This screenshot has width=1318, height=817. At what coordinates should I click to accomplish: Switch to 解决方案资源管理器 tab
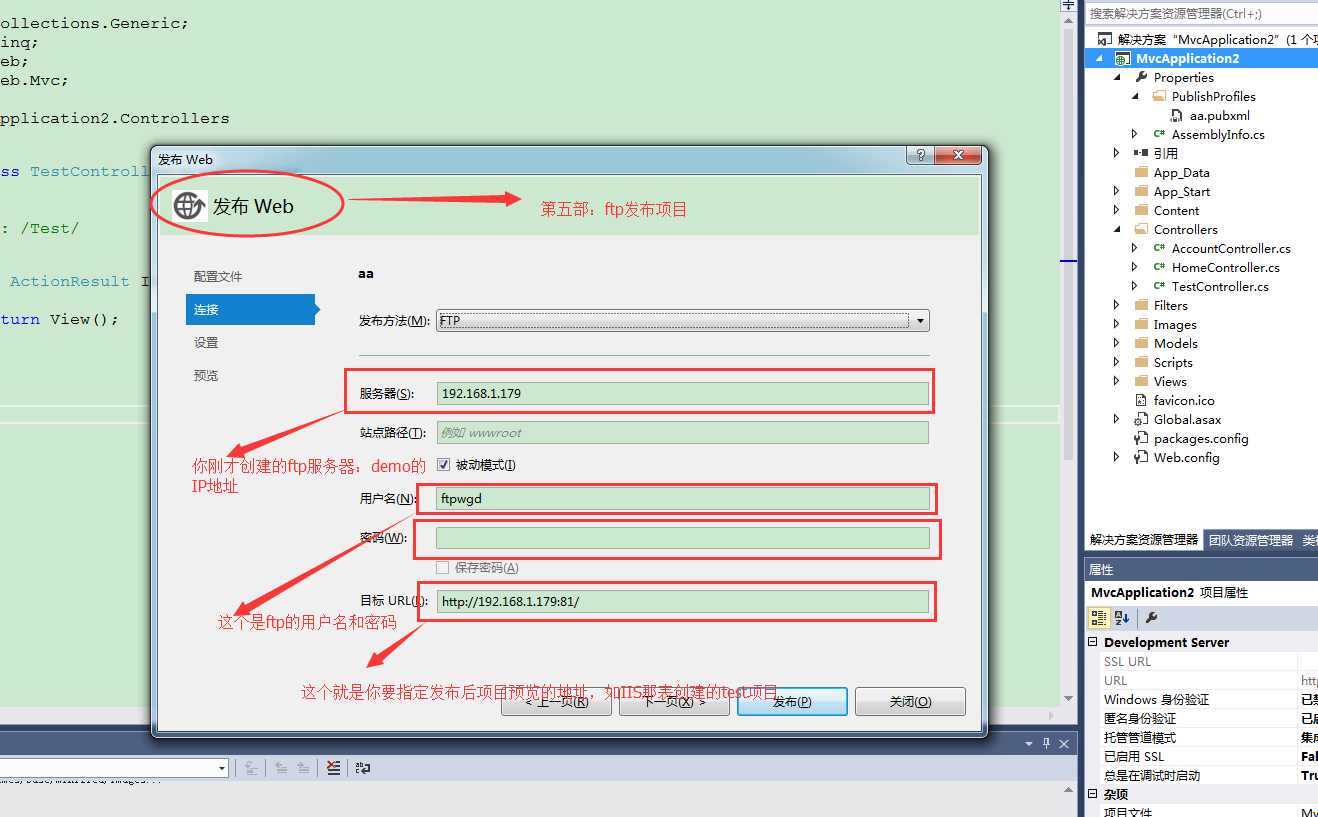[x=1144, y=540]
